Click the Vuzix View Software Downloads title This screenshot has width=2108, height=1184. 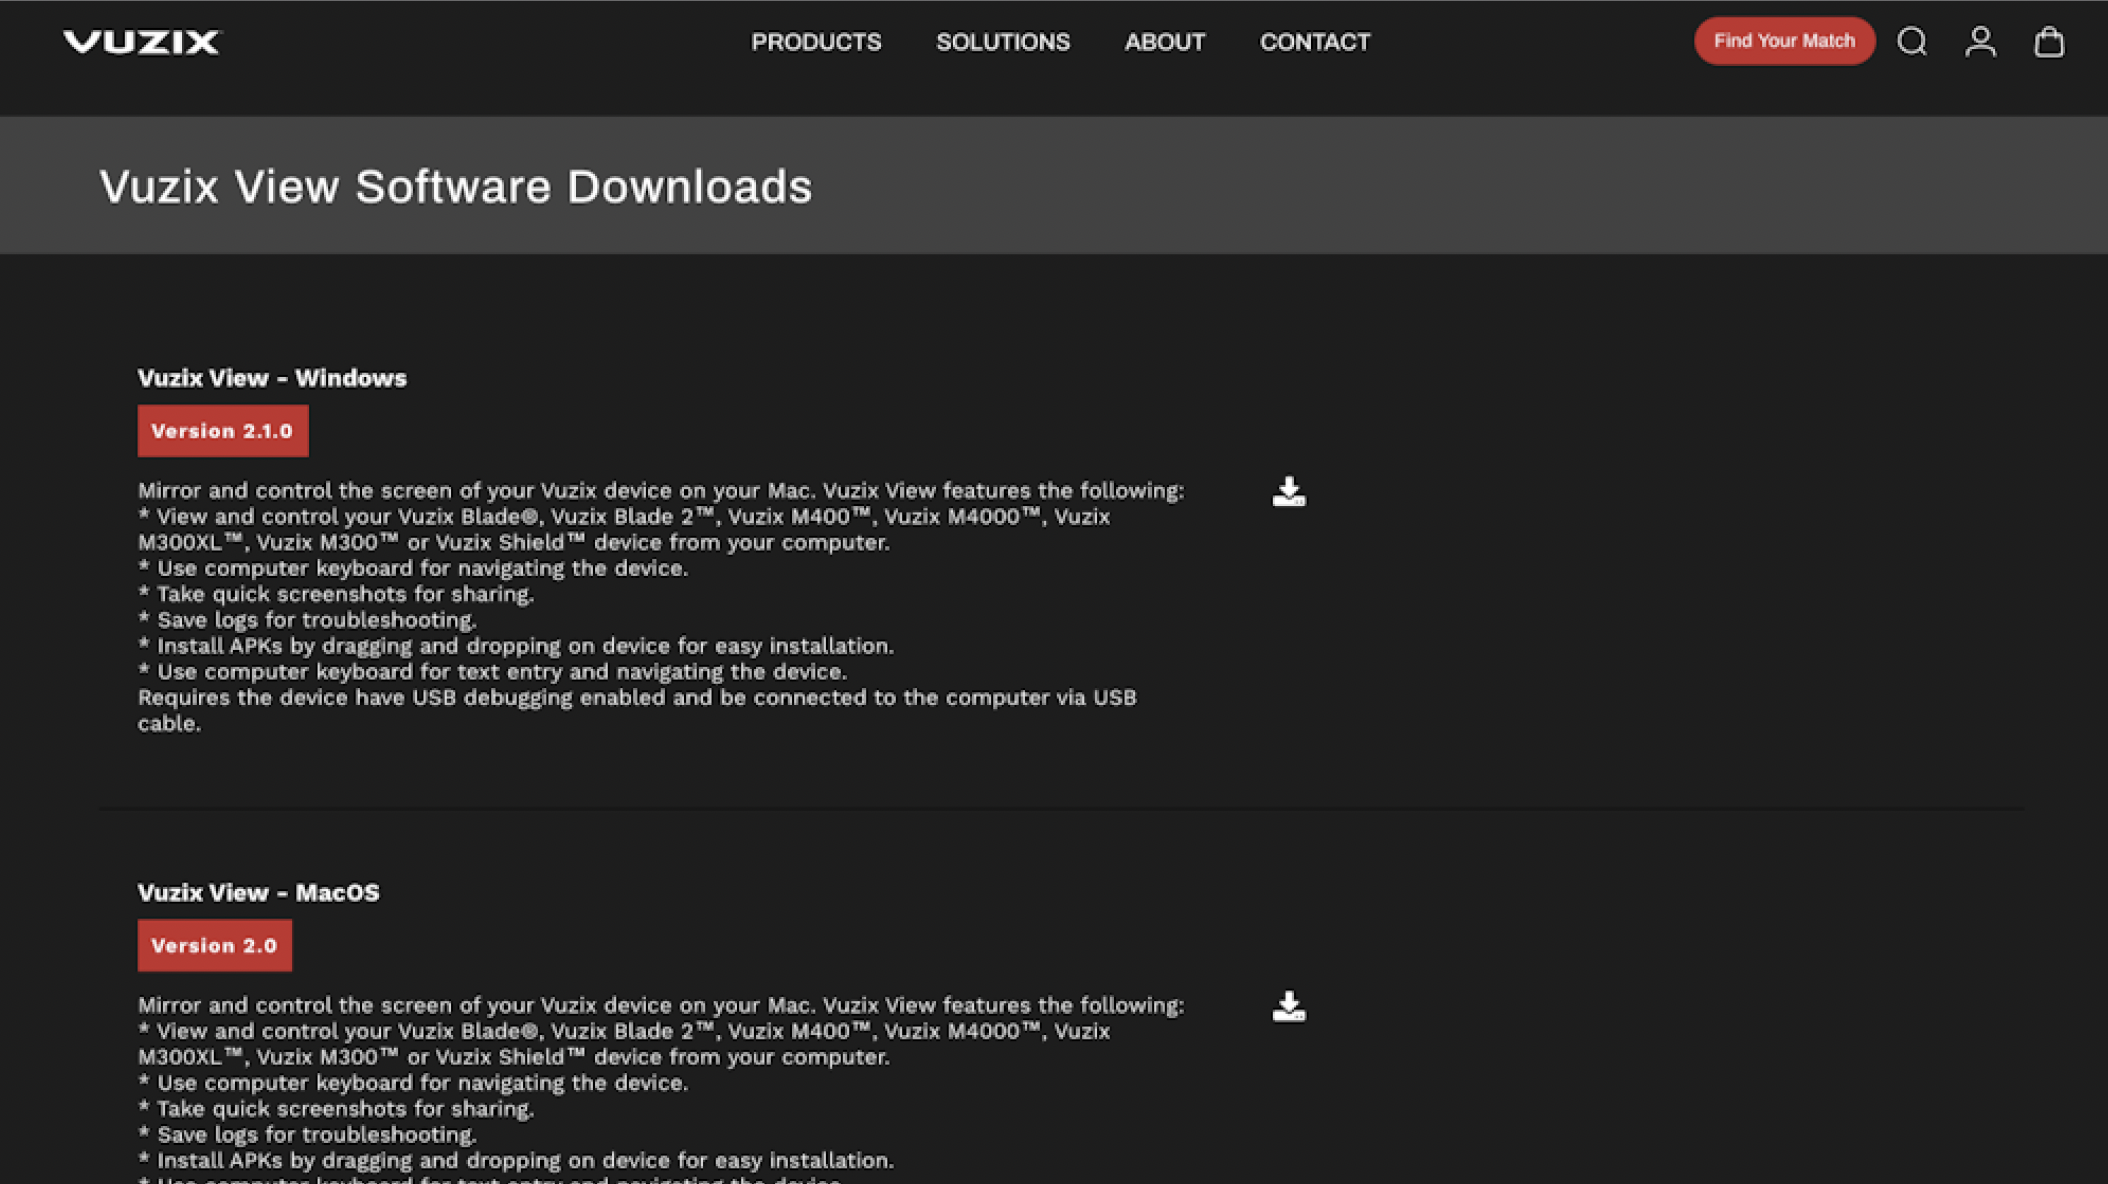(455, 187)
